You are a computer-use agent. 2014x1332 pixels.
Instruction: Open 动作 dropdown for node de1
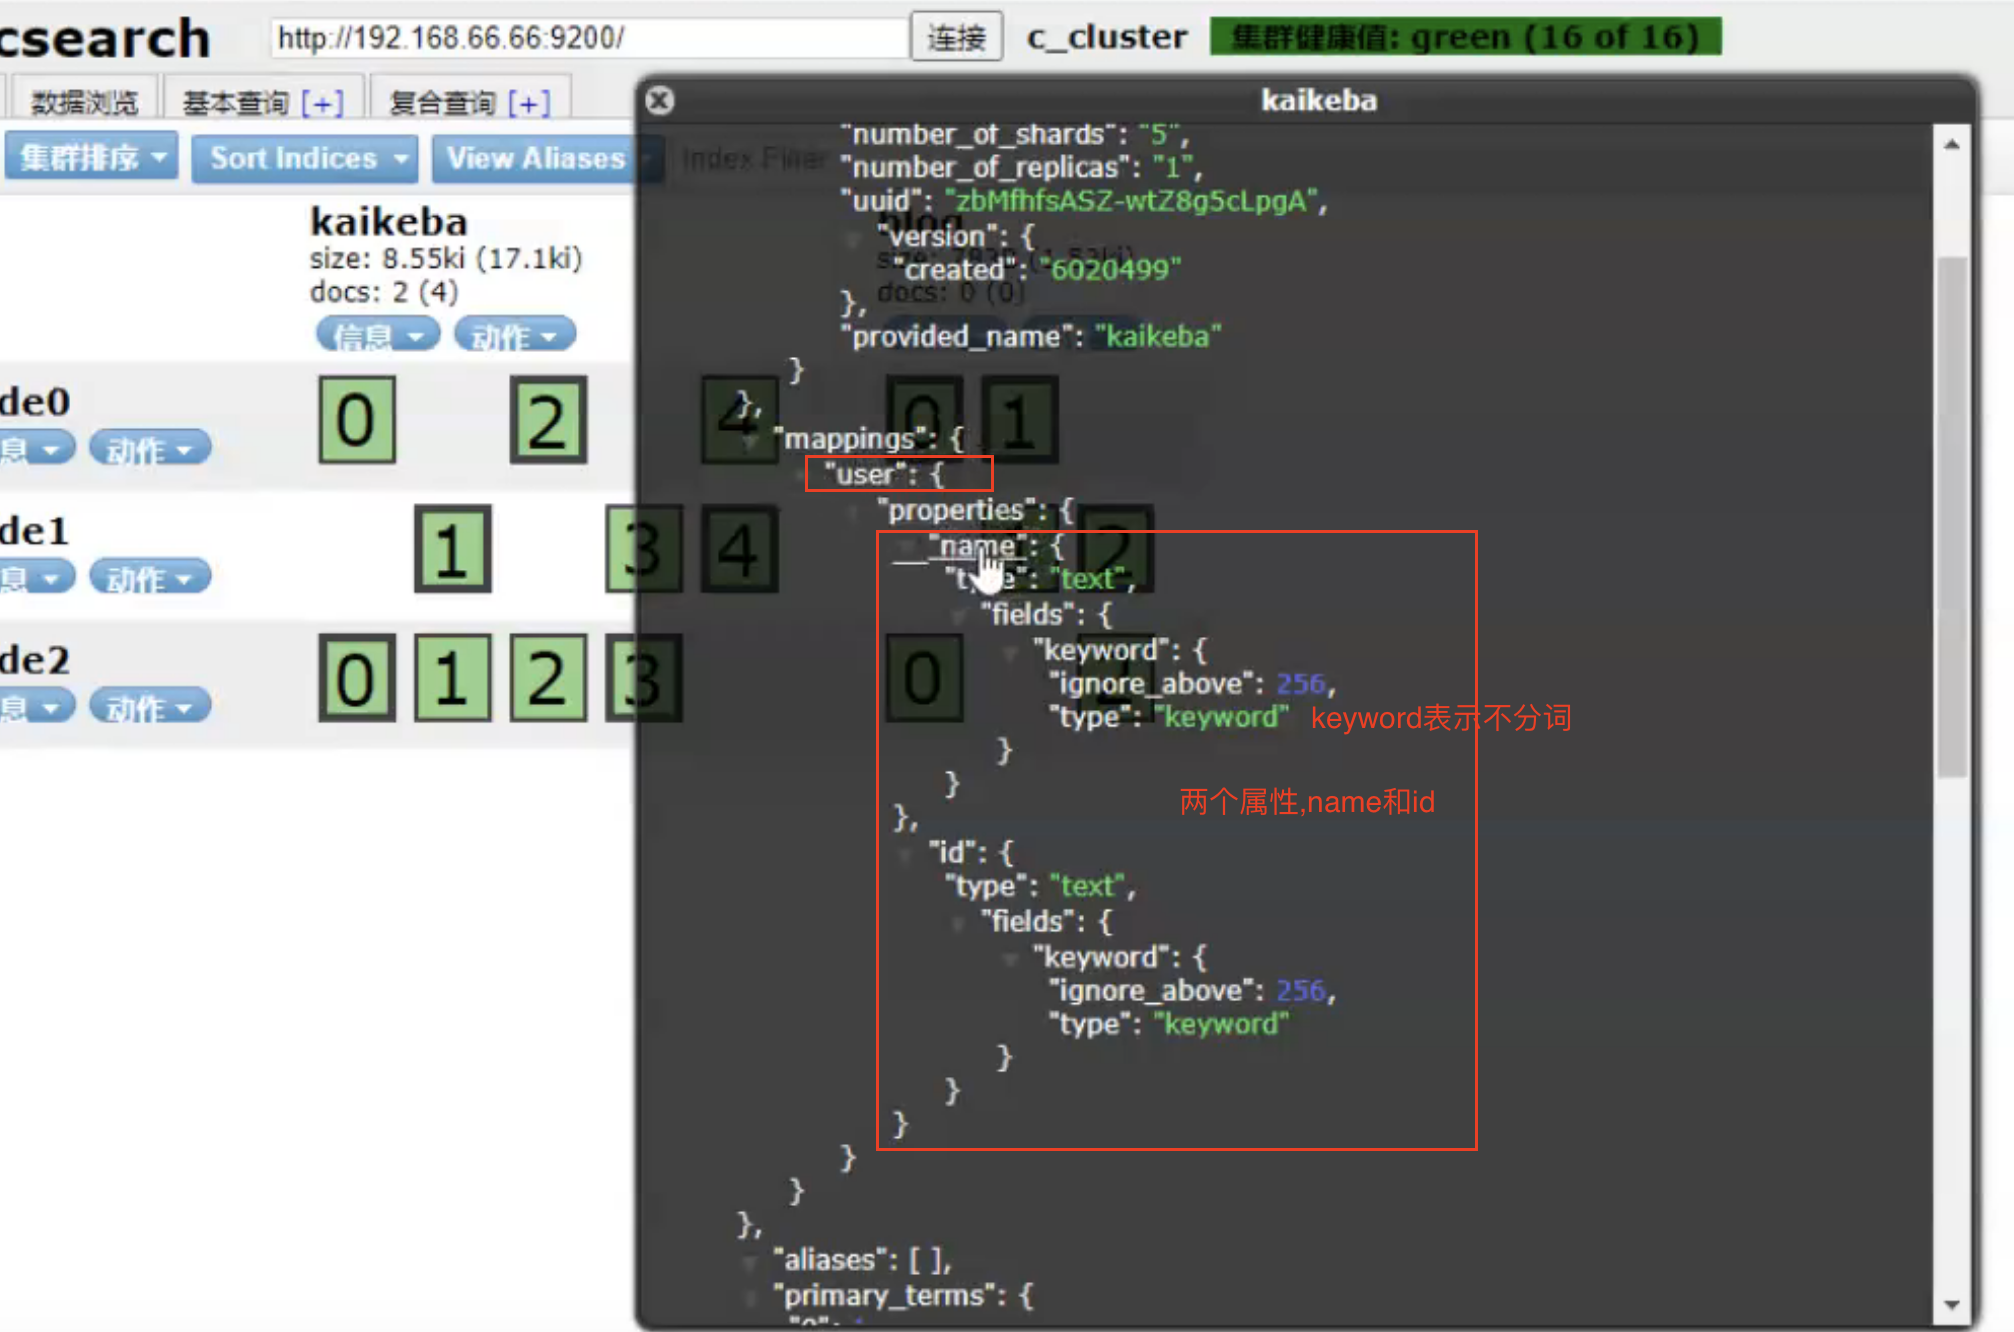click(150, 577)
